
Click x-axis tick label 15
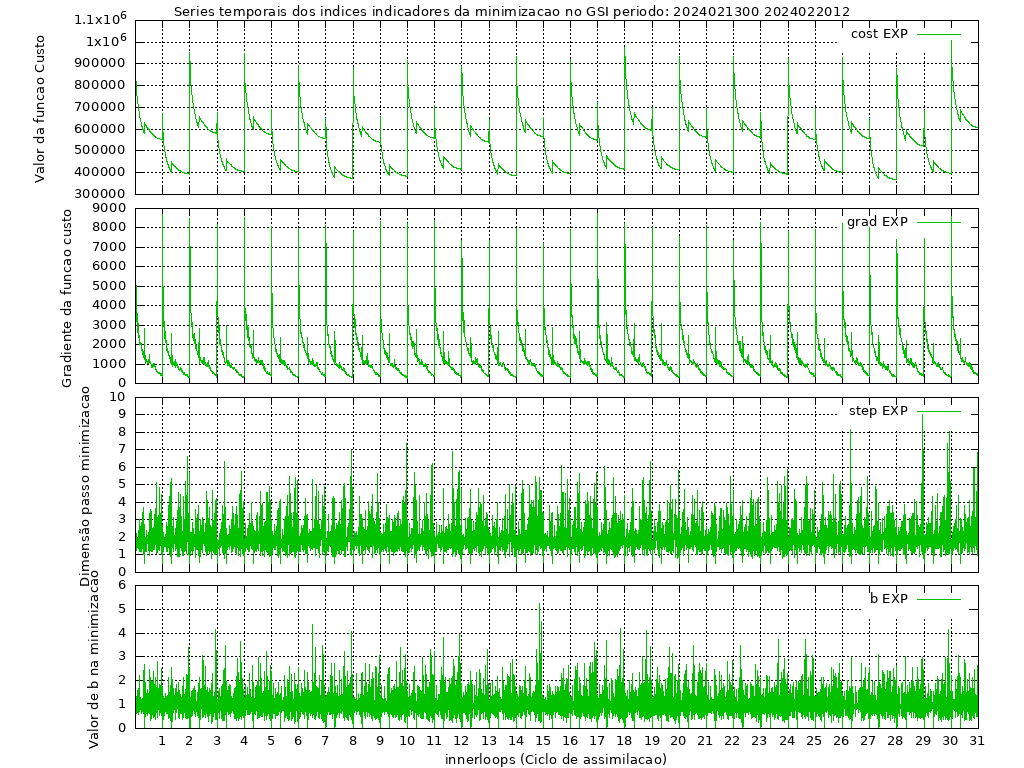tap(542, 741)
